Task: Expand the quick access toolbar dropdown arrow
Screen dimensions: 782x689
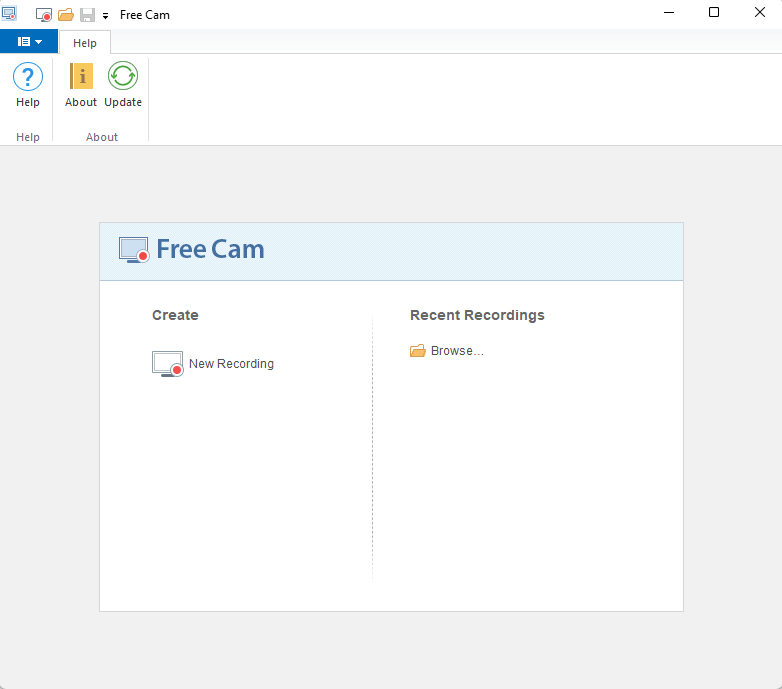Action: coord(105,16)
